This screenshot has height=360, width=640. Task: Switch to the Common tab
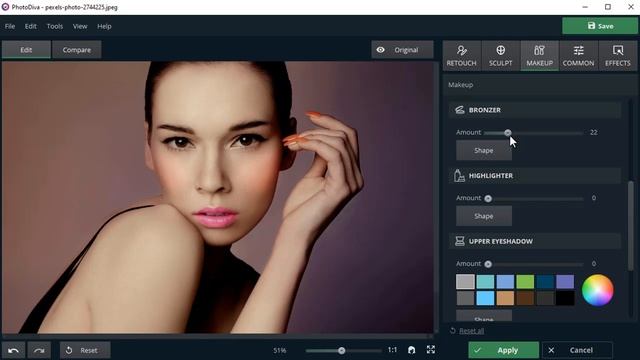(x=578, y=56)
